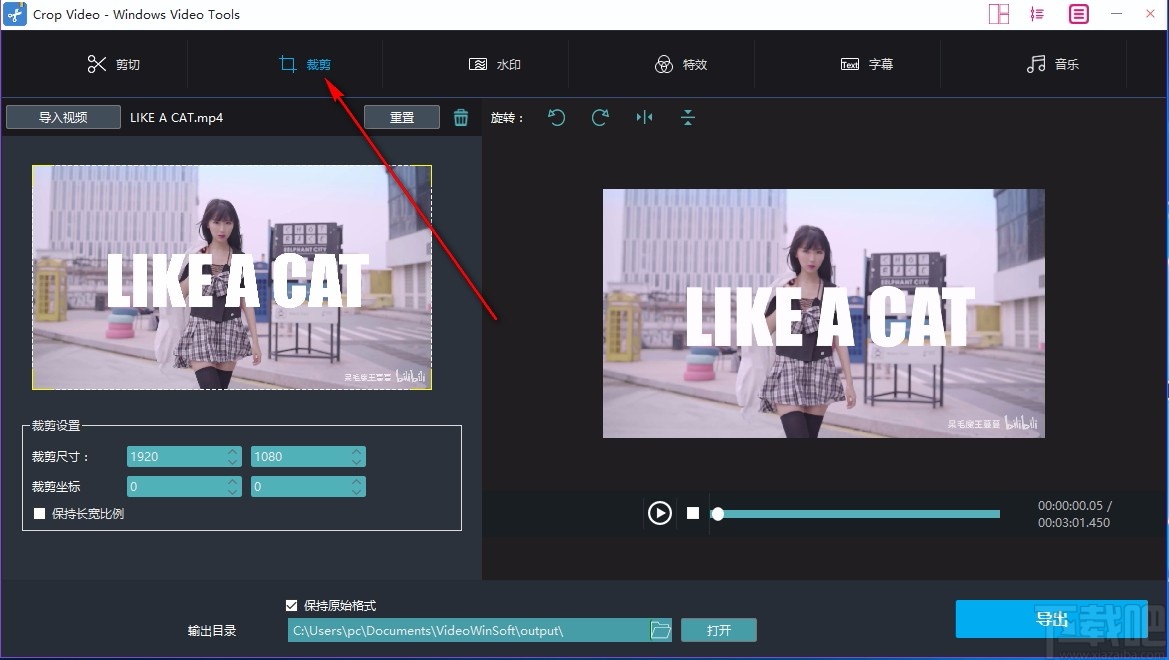The height and width of the screenshot is (660, 1169).
Task: Flip the video horizontally
Action: (644, 117)
